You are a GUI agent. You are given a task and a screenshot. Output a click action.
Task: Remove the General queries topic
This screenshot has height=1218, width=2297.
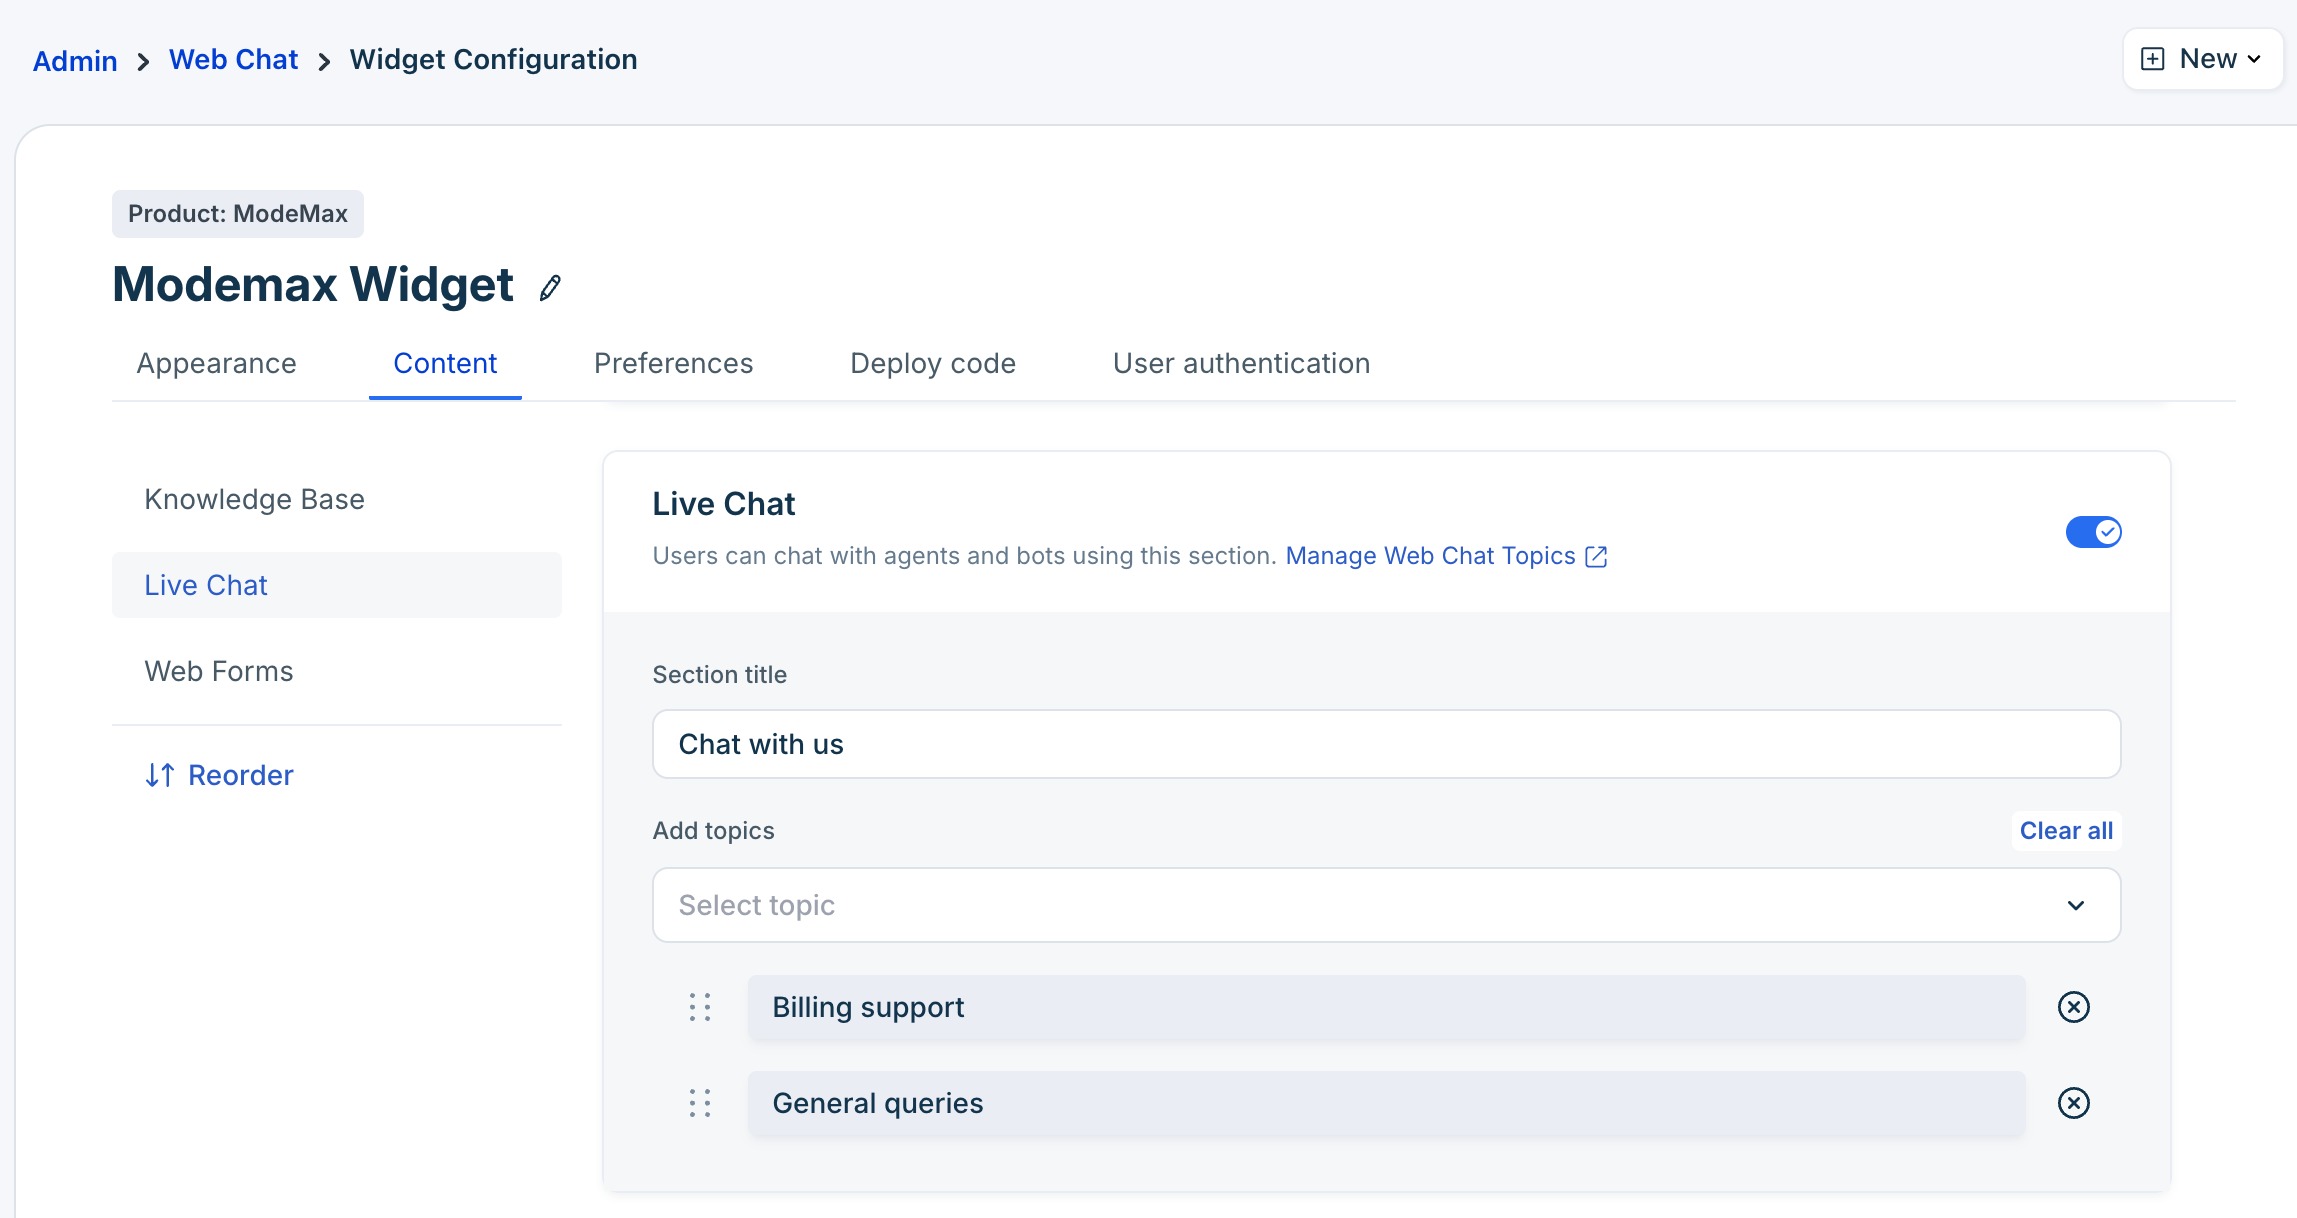coord(2073,1103)
